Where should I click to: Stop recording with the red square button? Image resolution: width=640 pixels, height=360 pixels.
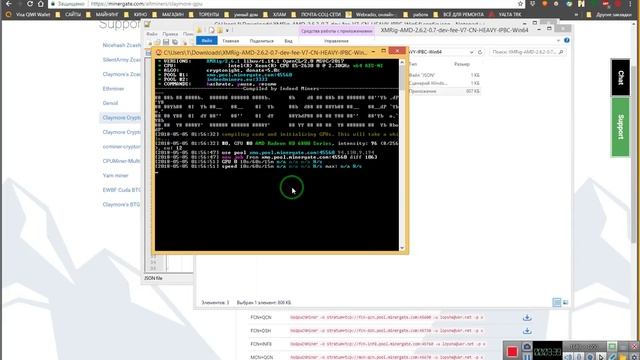coord(512,351)
